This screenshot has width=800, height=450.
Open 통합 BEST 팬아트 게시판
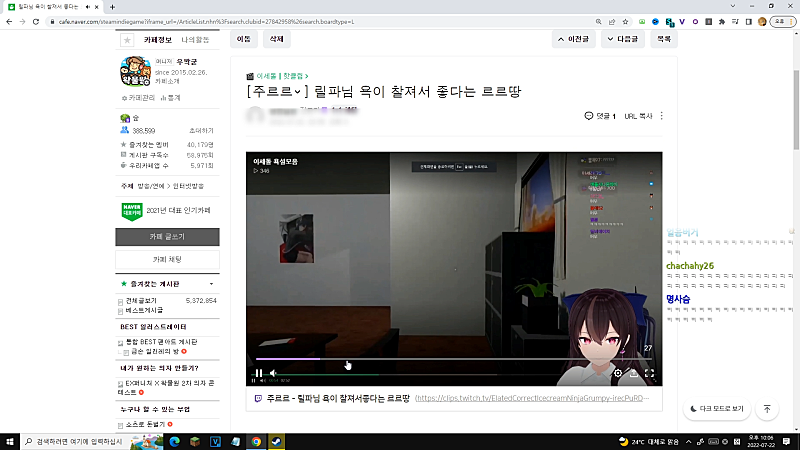click(161, 342)
